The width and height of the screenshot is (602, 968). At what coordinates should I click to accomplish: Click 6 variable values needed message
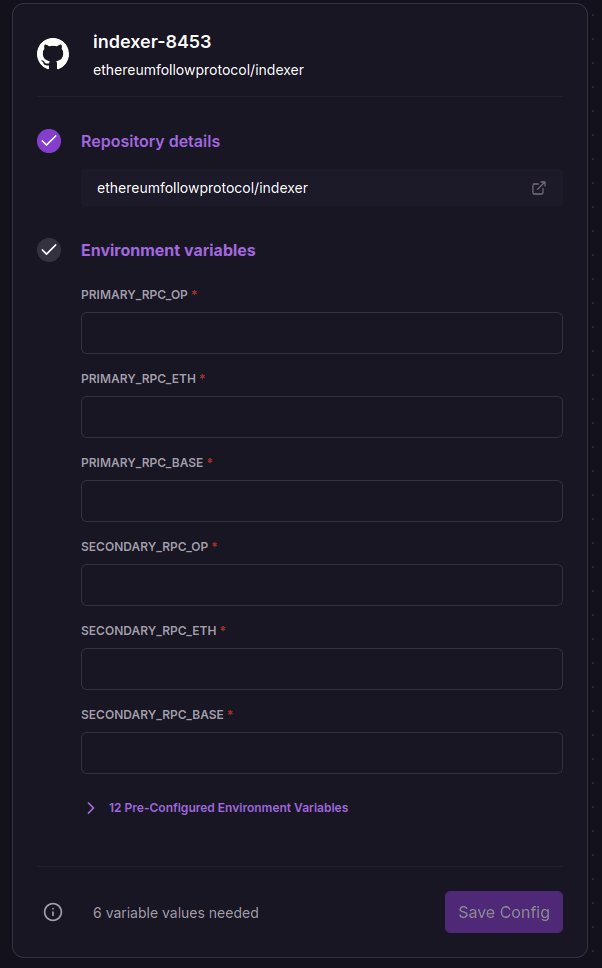coord(176,913)
